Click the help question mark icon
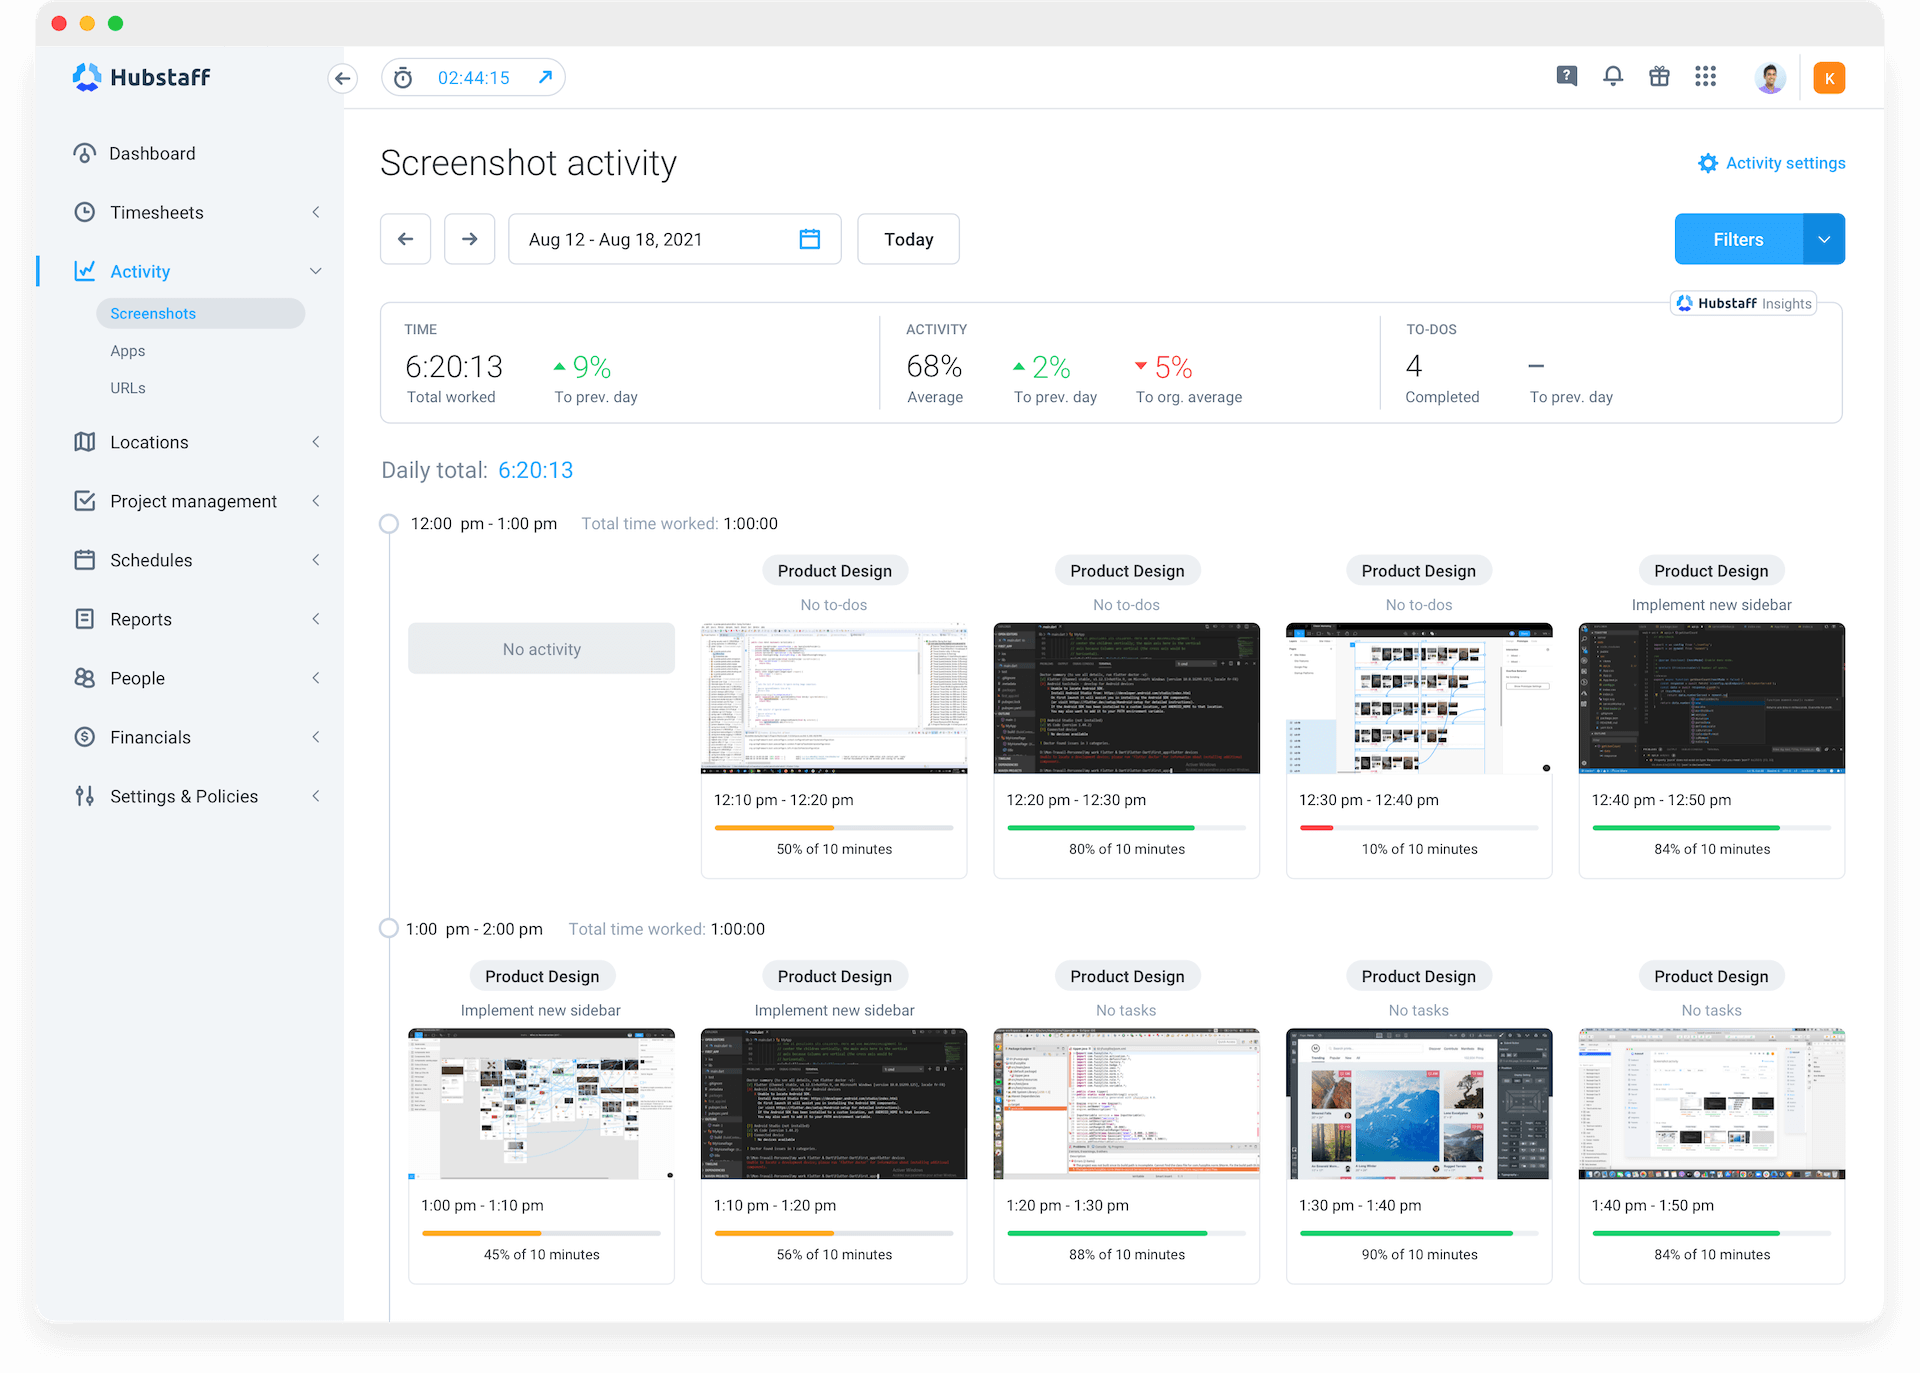The image size is (1920, 1373). pyautogui.click(x=1566, y=76)
